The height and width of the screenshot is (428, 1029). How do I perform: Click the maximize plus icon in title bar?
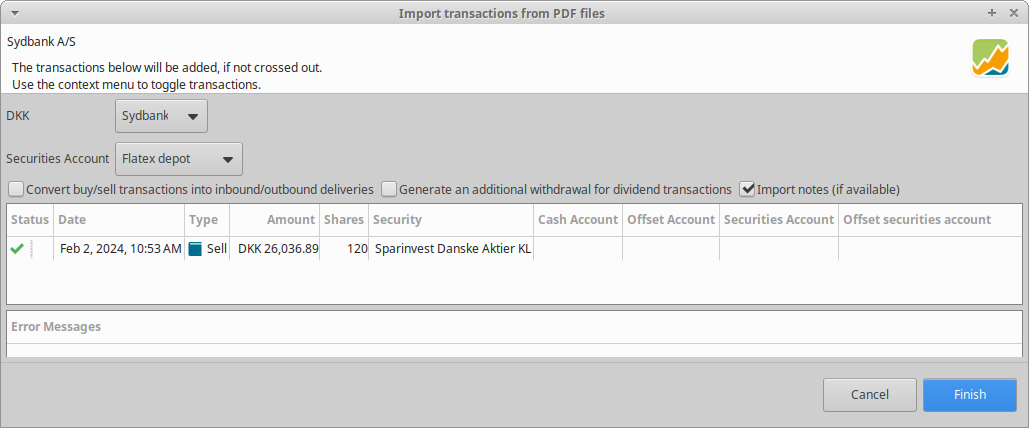point(992,13)
